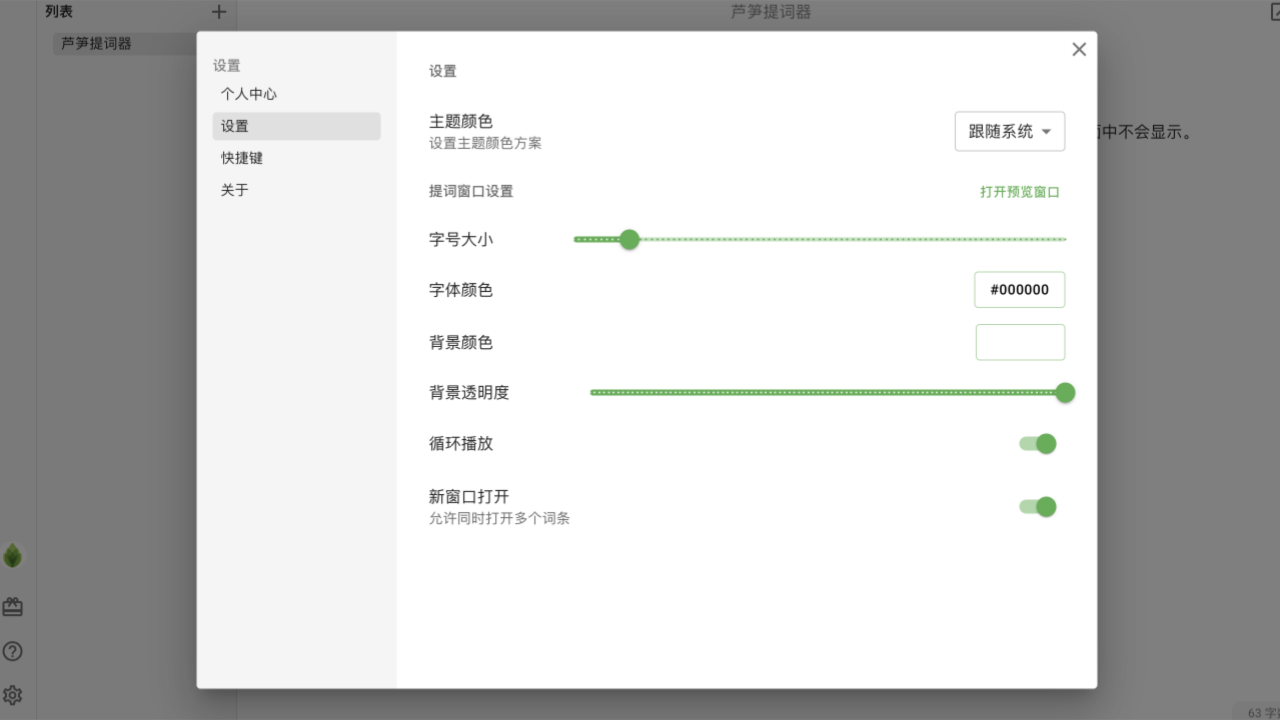1280x720 pixels.
Task: Create a new list with the plus icon
Action: [219, 11]
